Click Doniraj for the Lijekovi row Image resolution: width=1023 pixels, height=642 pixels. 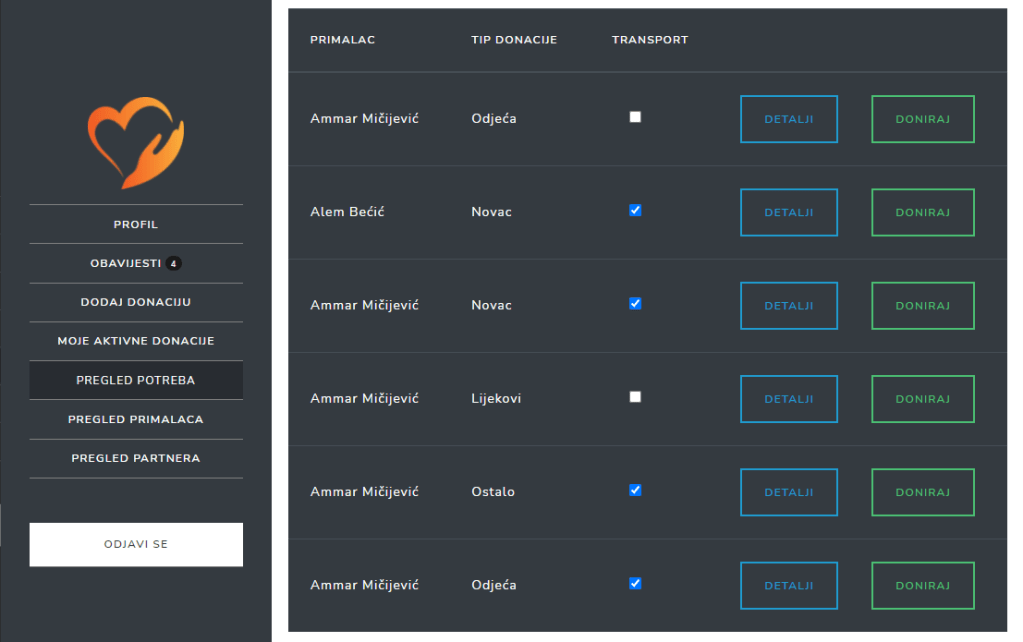922,399
